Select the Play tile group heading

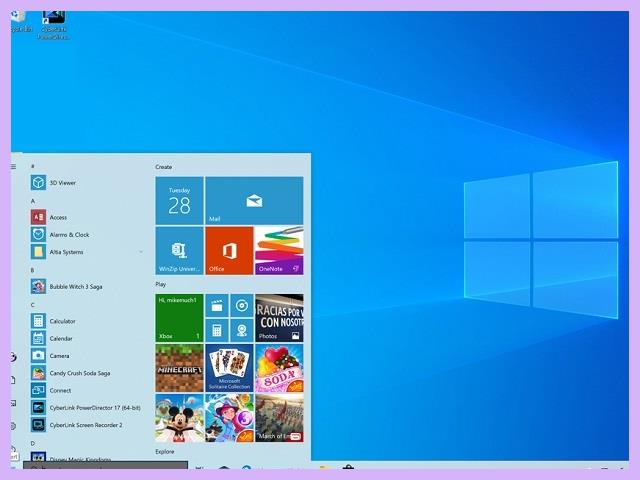point(160,284)
